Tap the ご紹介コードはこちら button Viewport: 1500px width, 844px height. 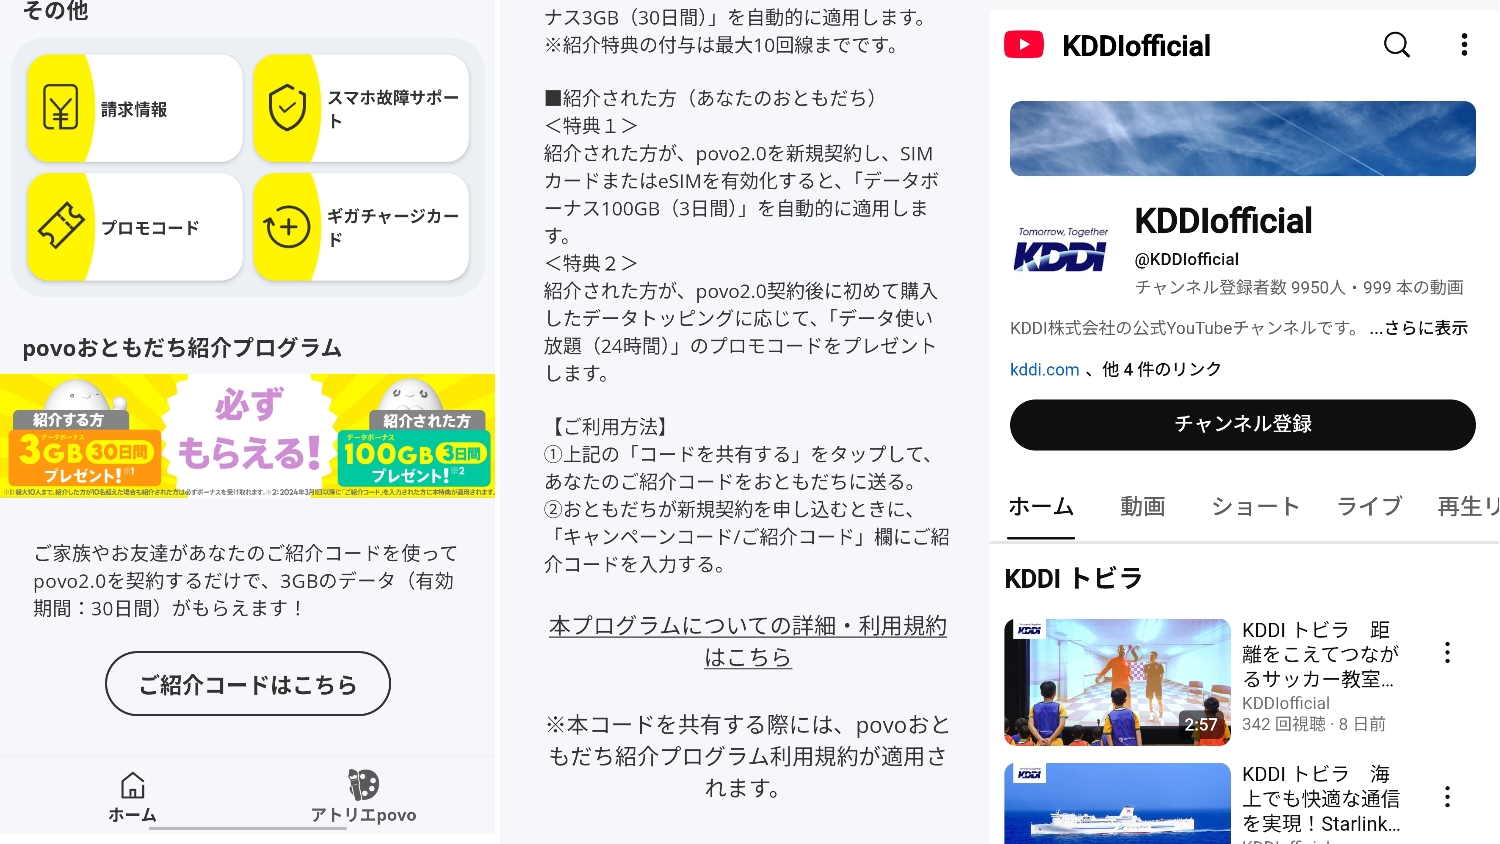coord(248,684)
